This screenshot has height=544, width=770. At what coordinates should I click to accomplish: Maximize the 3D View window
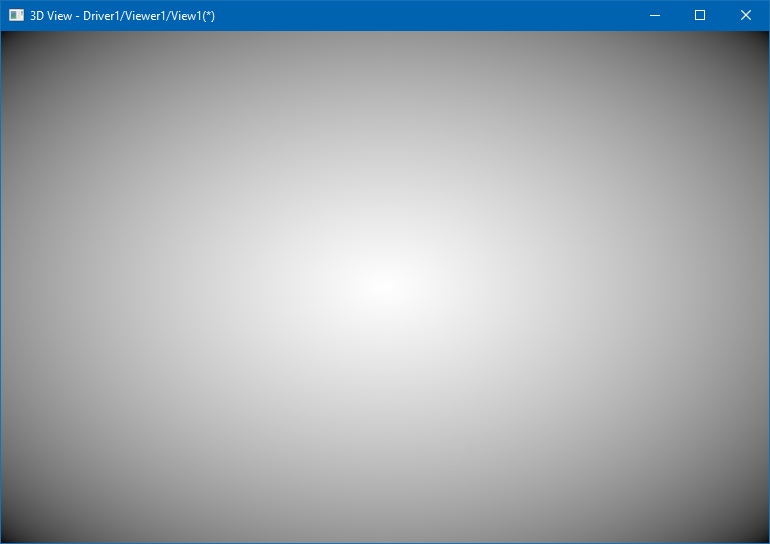coord(700,15)
